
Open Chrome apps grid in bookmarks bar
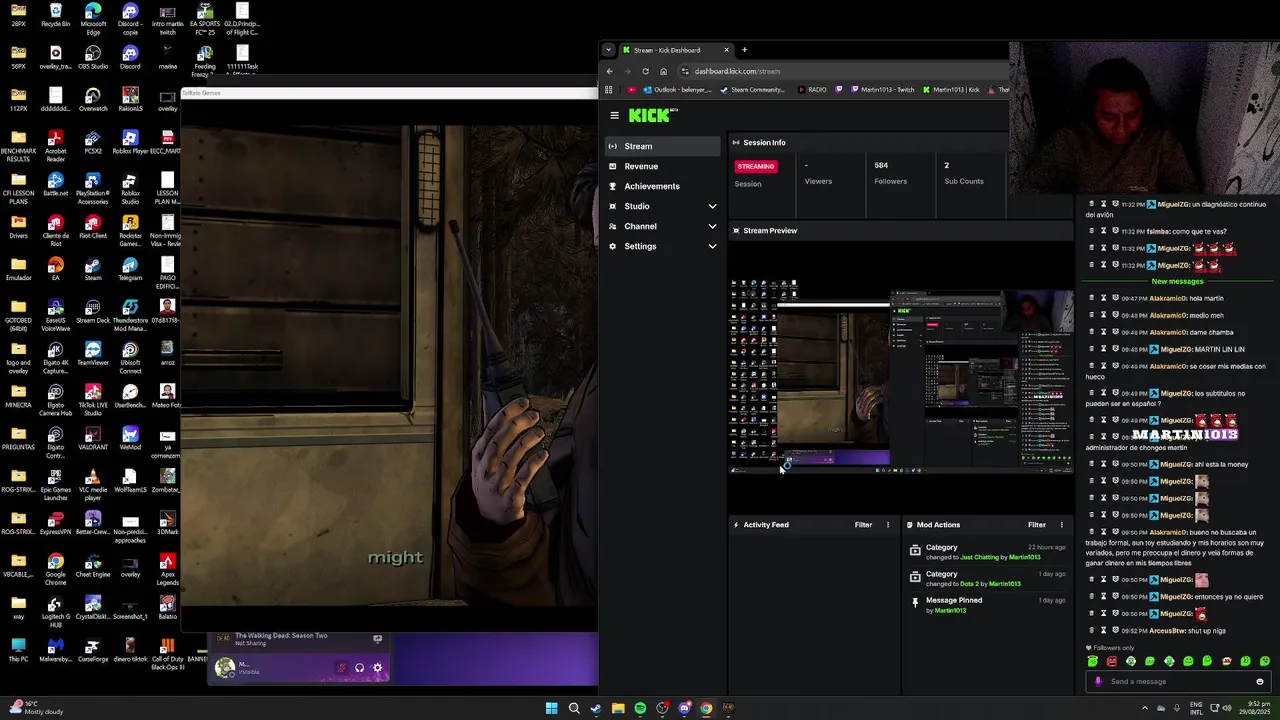608,90
